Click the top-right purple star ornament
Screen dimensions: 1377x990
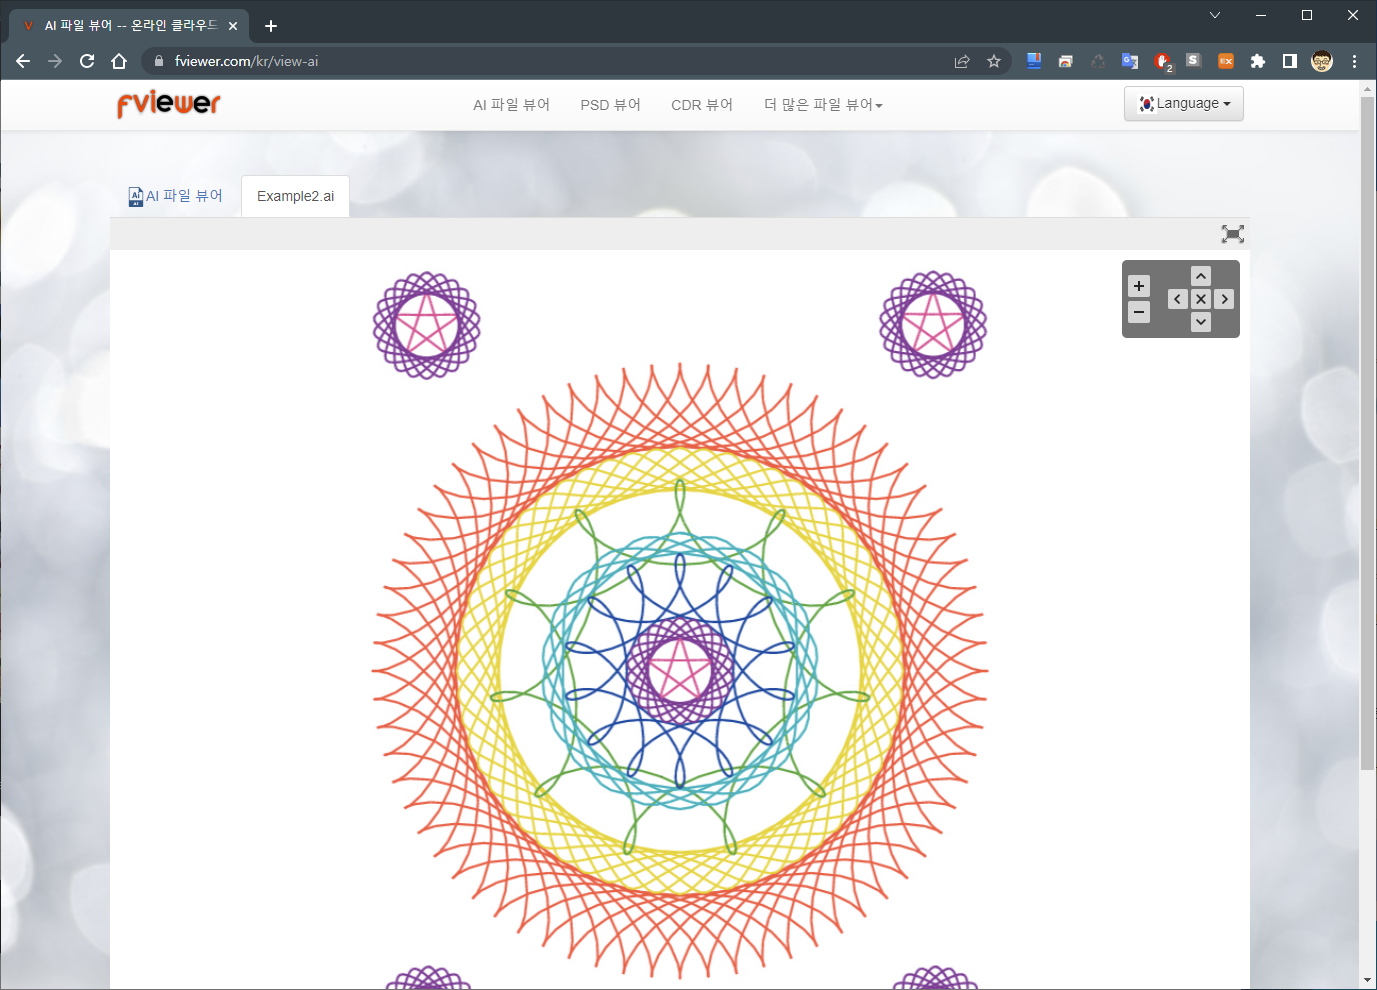pyautogui.click(x=933, y=325)
